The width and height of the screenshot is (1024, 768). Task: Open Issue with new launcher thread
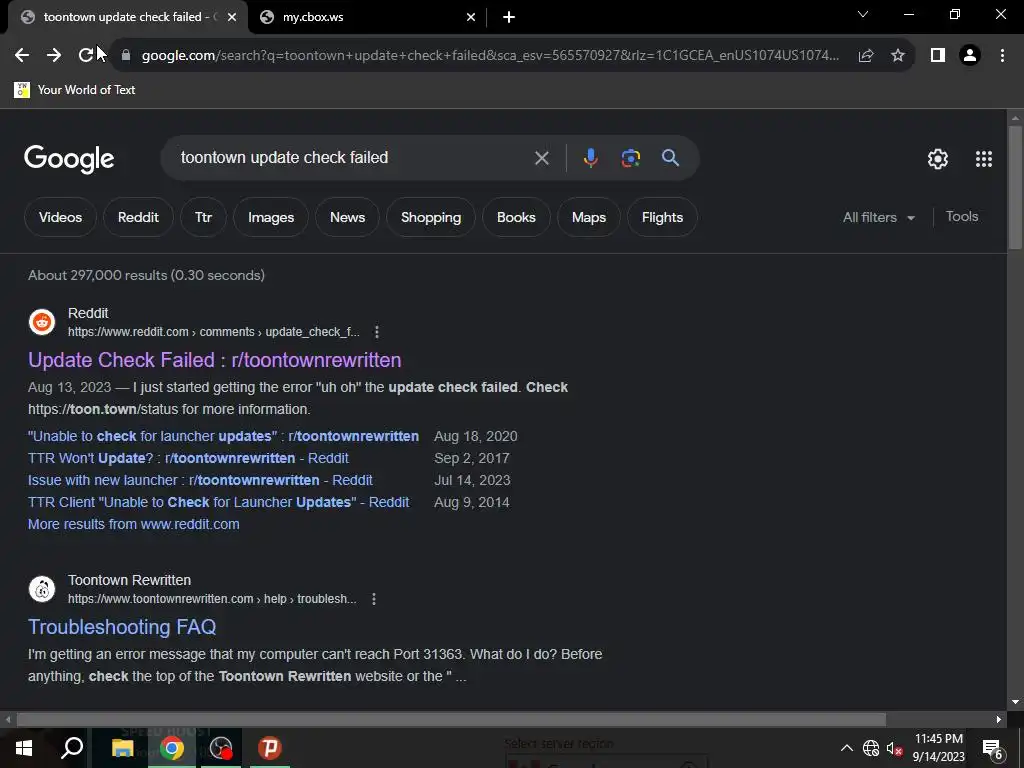pos(200,480)
